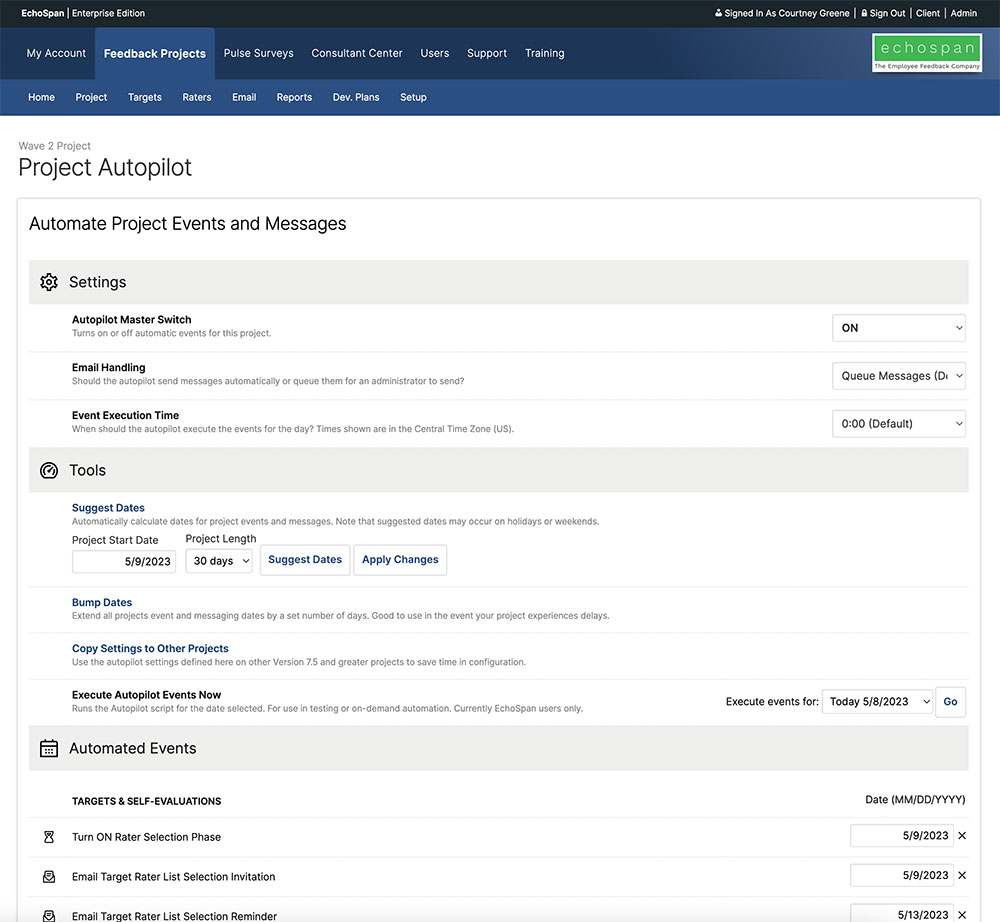Click the Sign Out link

[x=888, y=13]
